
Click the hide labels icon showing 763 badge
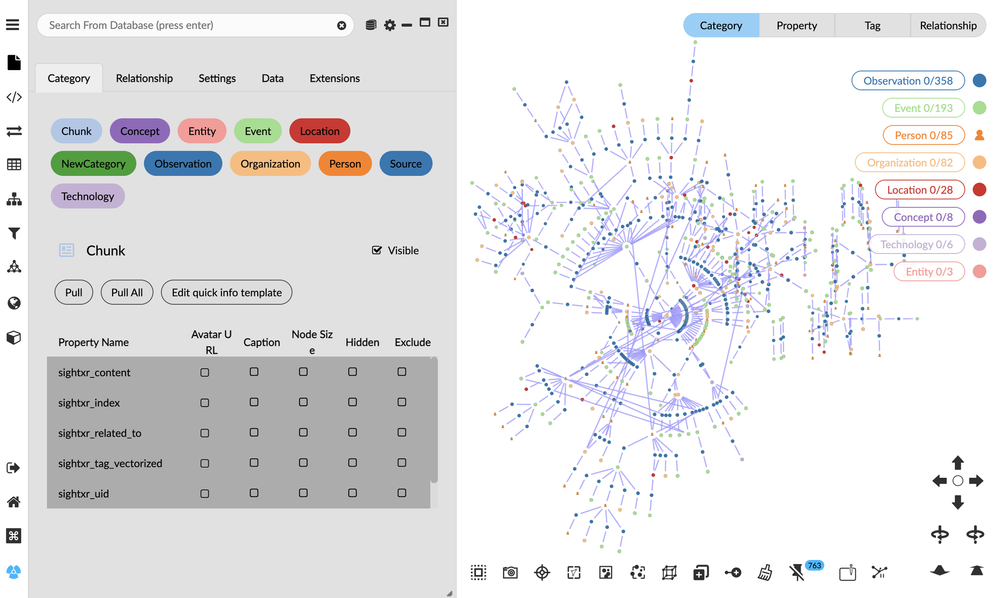pyautogui.click(x=797, y=572)
